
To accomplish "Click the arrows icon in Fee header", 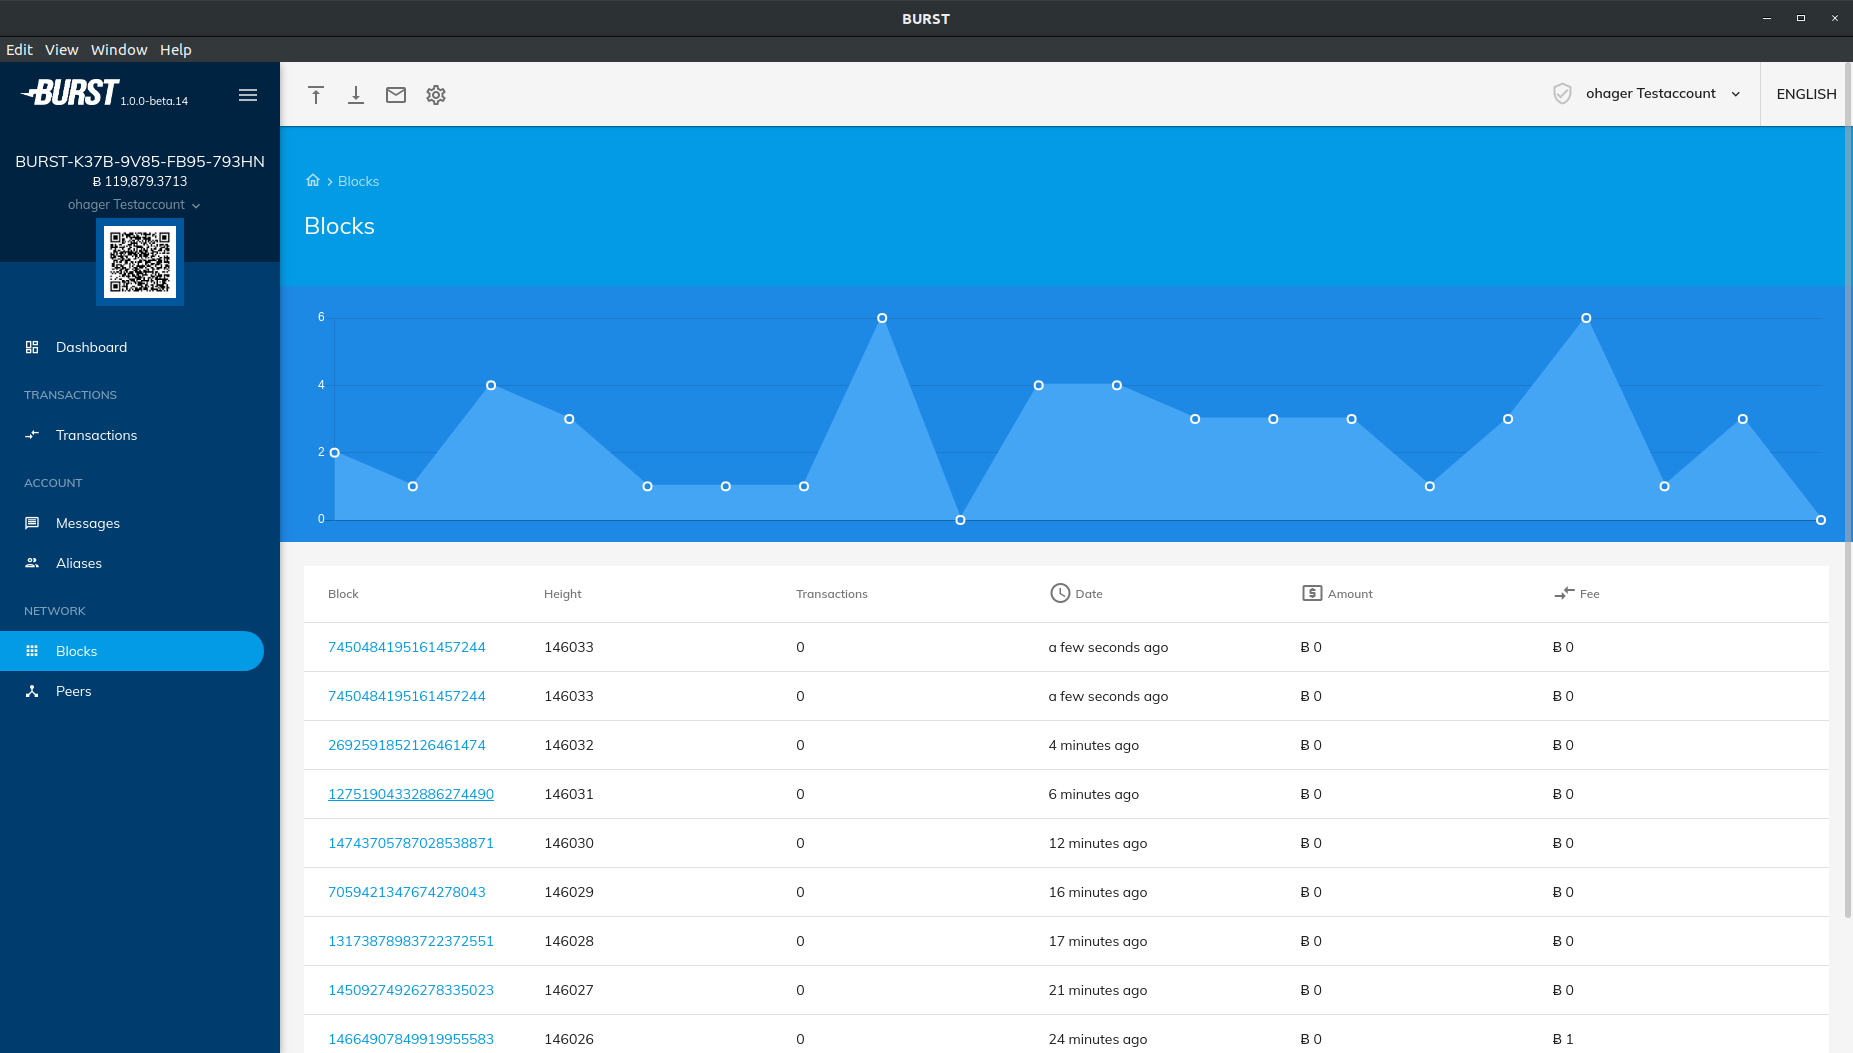I will coord(1564,593).
